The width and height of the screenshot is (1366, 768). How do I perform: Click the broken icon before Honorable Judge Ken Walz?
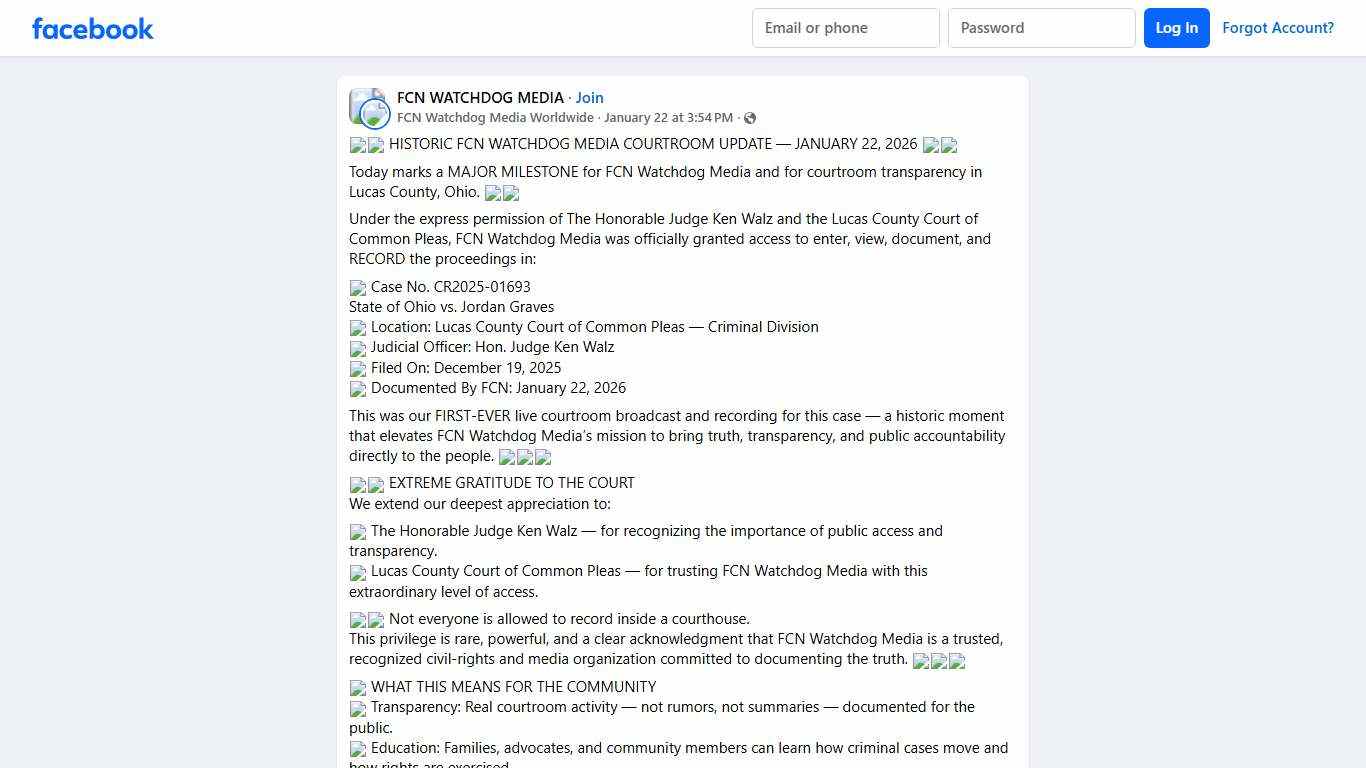coord(358,532)
